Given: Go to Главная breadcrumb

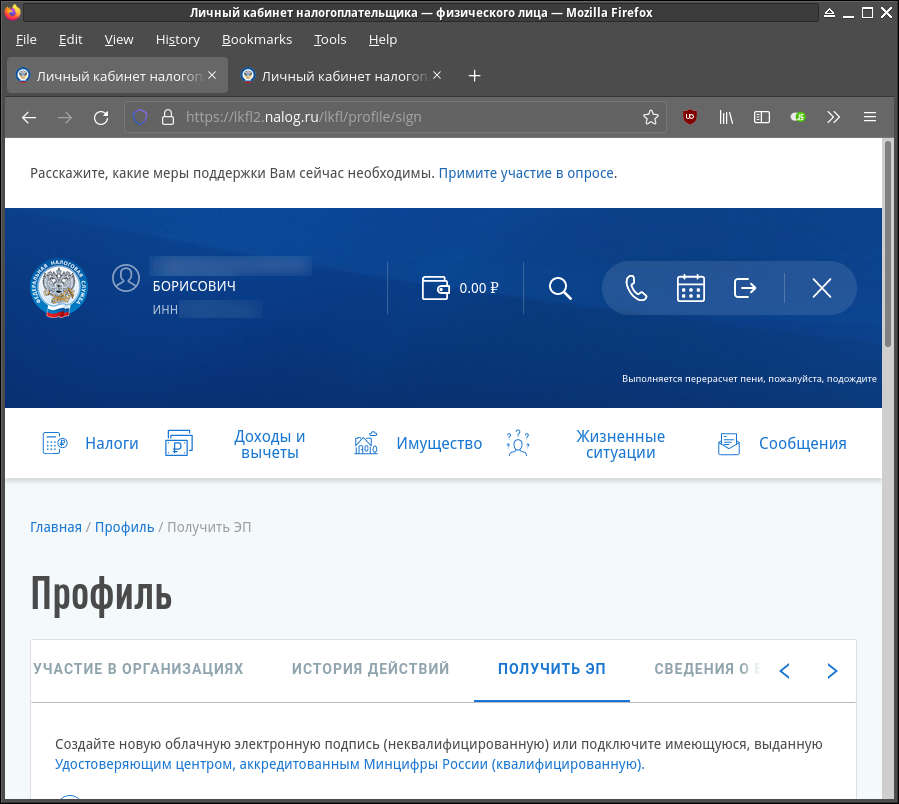Looking at the screenshot, I should [56, 527].
